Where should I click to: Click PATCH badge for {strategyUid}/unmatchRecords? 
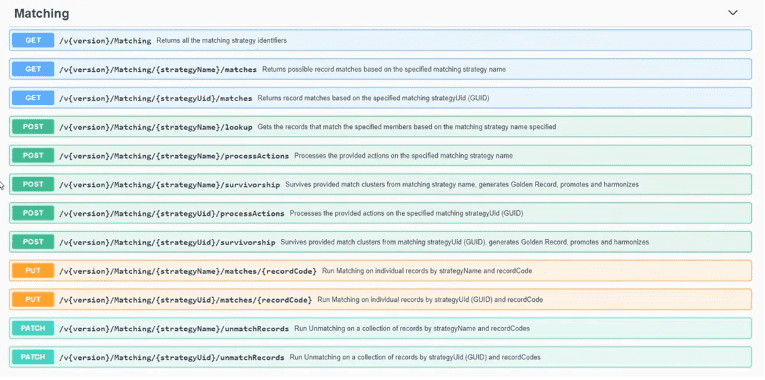tap(33, 357)
